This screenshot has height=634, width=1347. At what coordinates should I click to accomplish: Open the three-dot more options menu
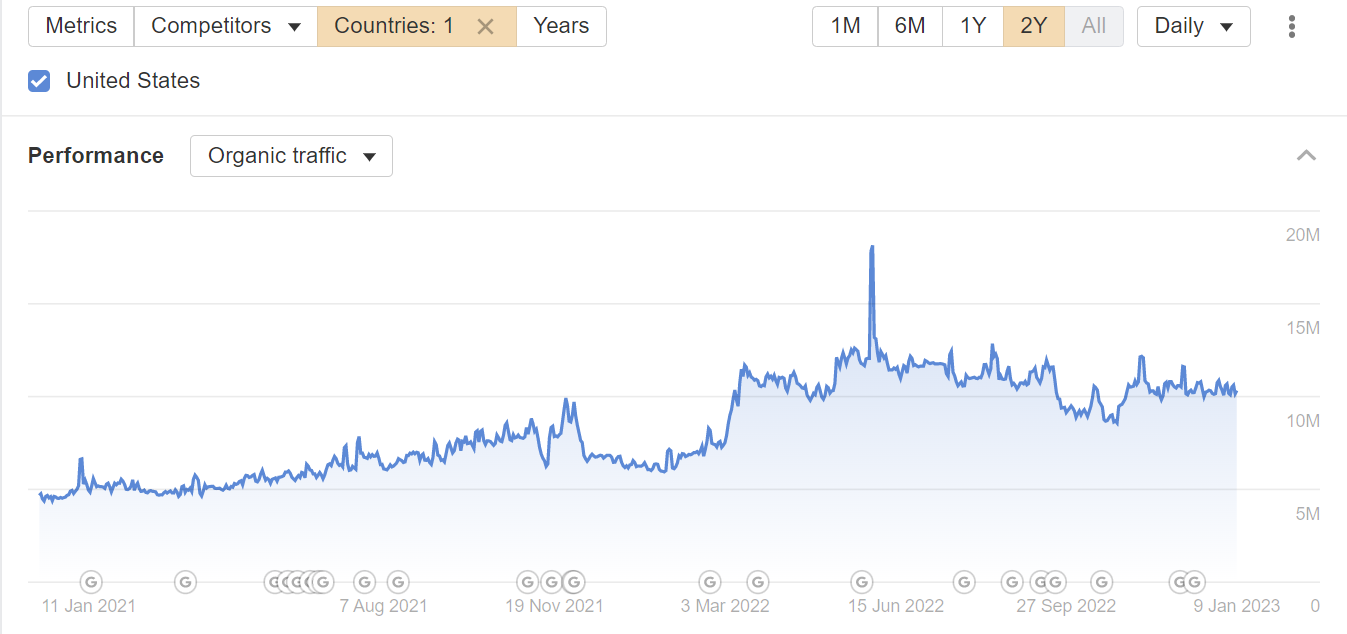(x=1292, y=27)
